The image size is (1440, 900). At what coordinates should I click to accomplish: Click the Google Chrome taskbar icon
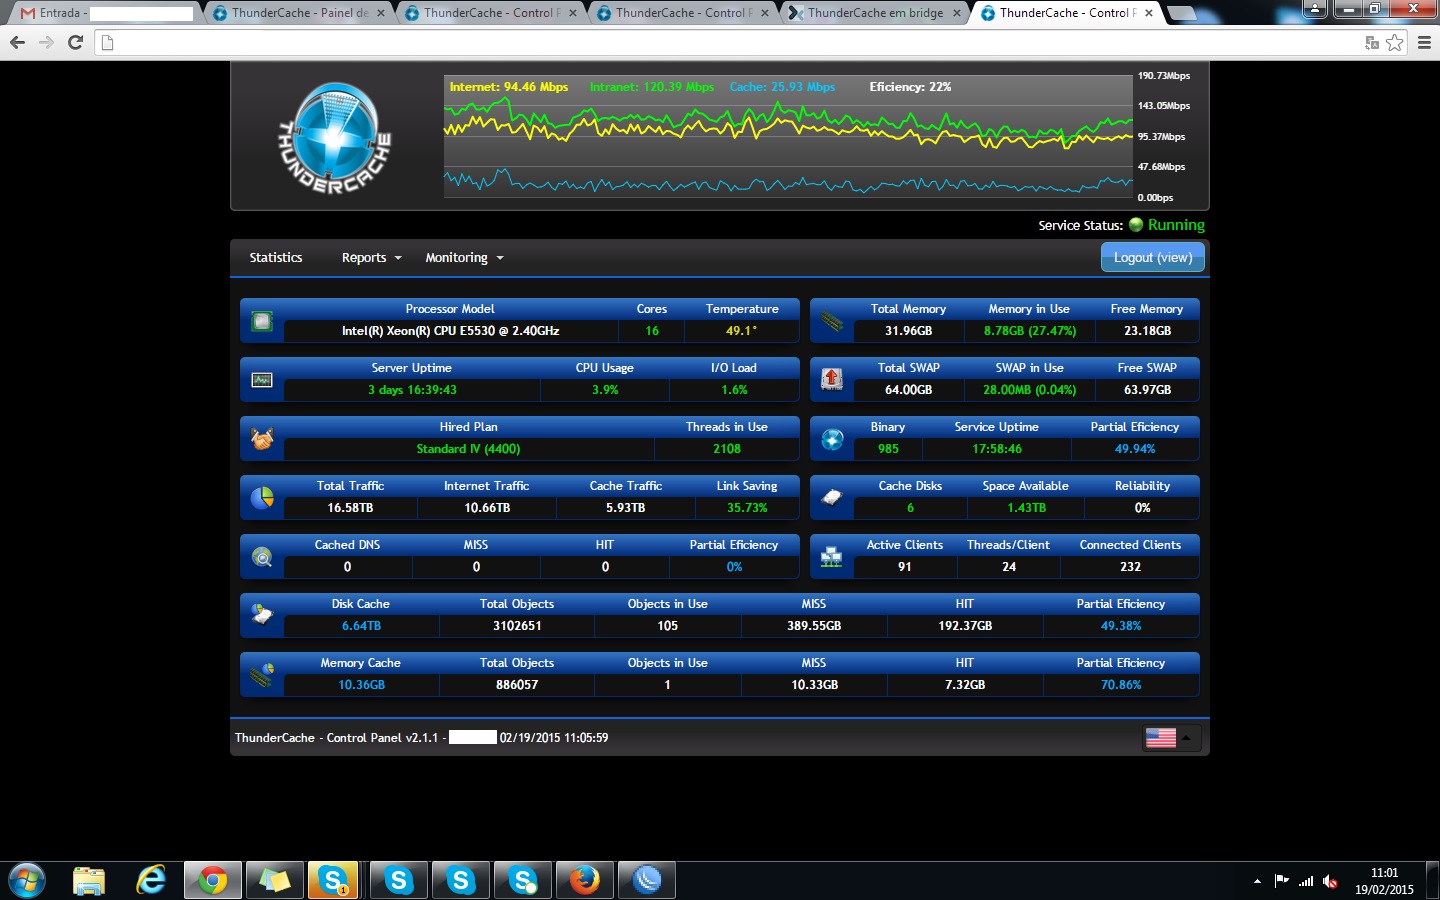[x=212, y=881]
